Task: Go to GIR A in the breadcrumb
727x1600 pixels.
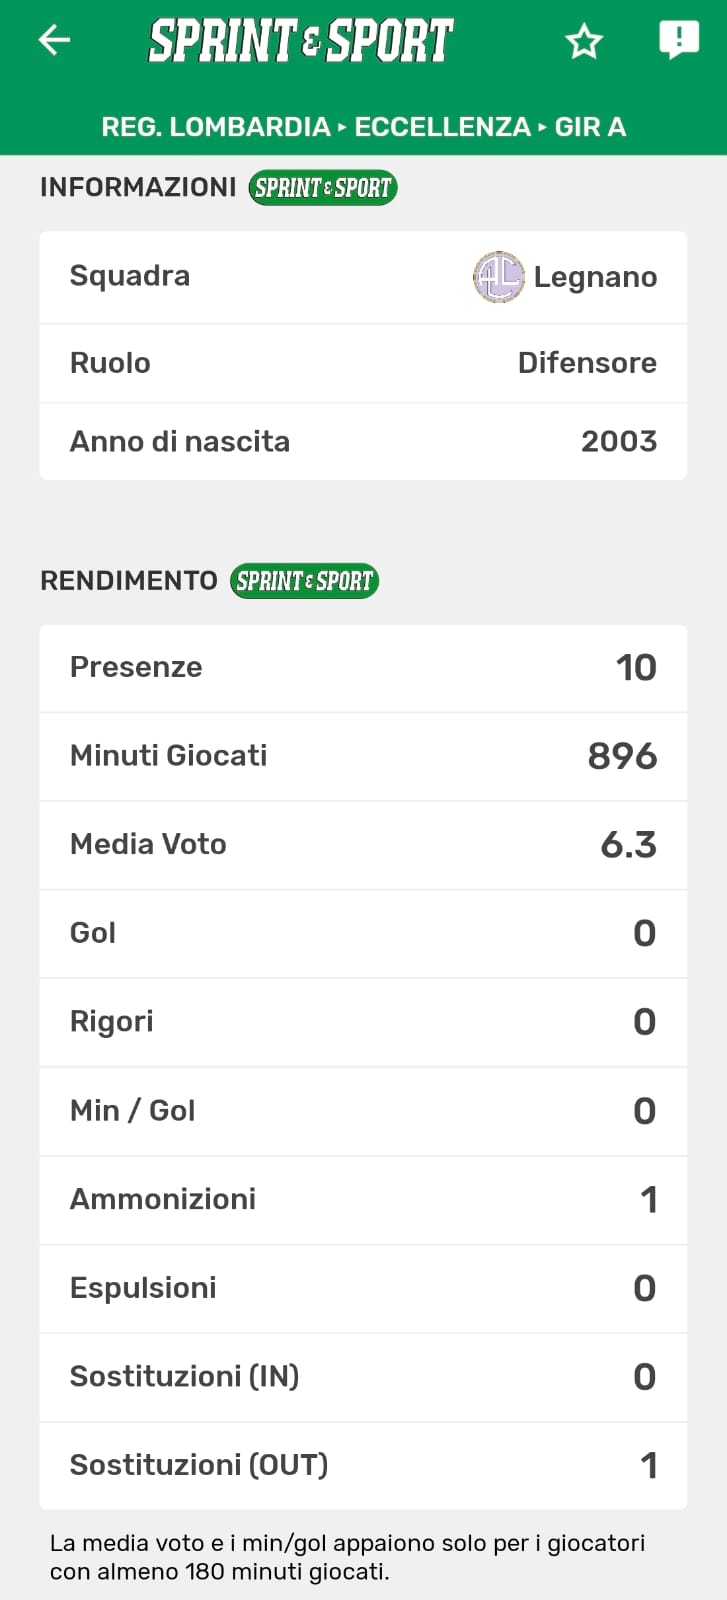Action: tap(590, 127)
